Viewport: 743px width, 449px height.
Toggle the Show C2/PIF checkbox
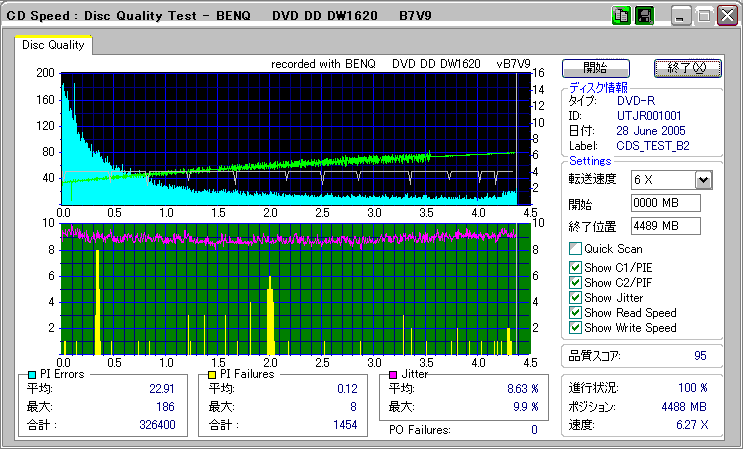pyautogui.click(x=575, y=283)
